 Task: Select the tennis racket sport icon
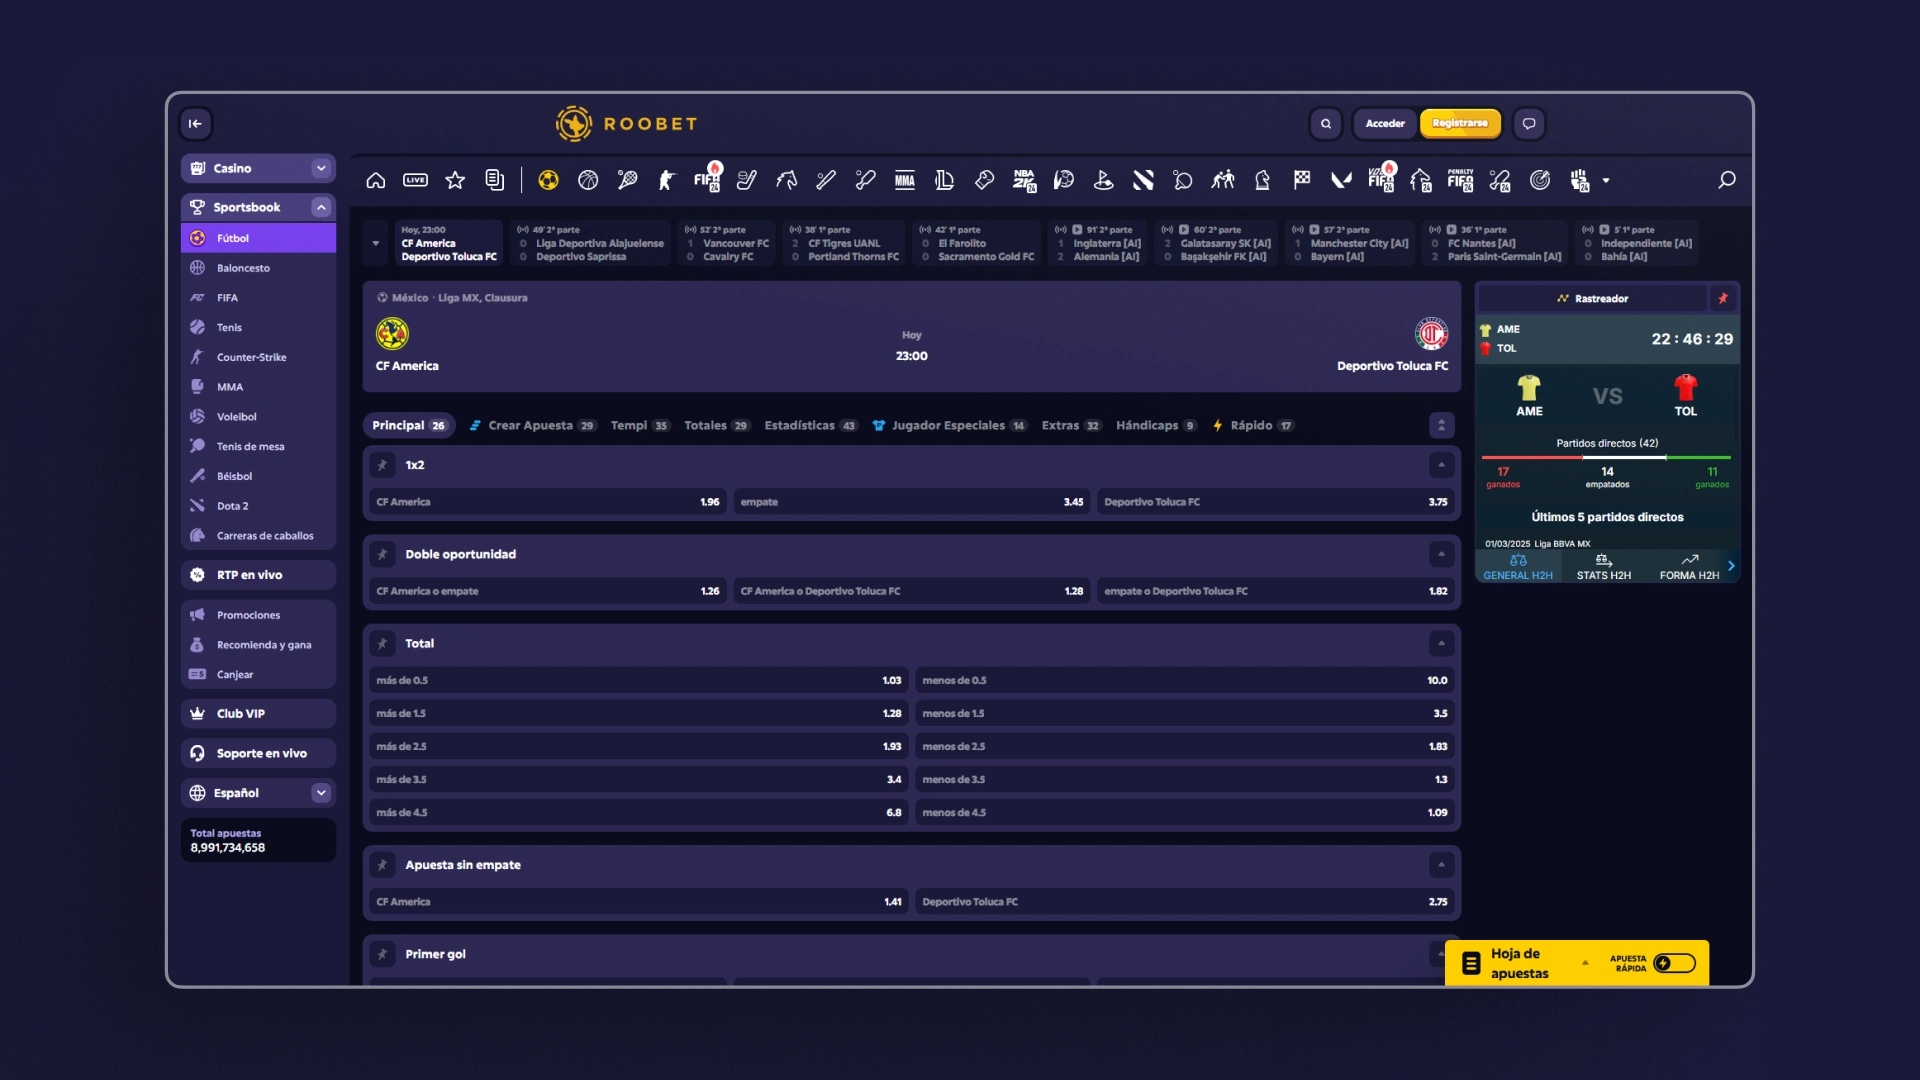pos(627,180)
